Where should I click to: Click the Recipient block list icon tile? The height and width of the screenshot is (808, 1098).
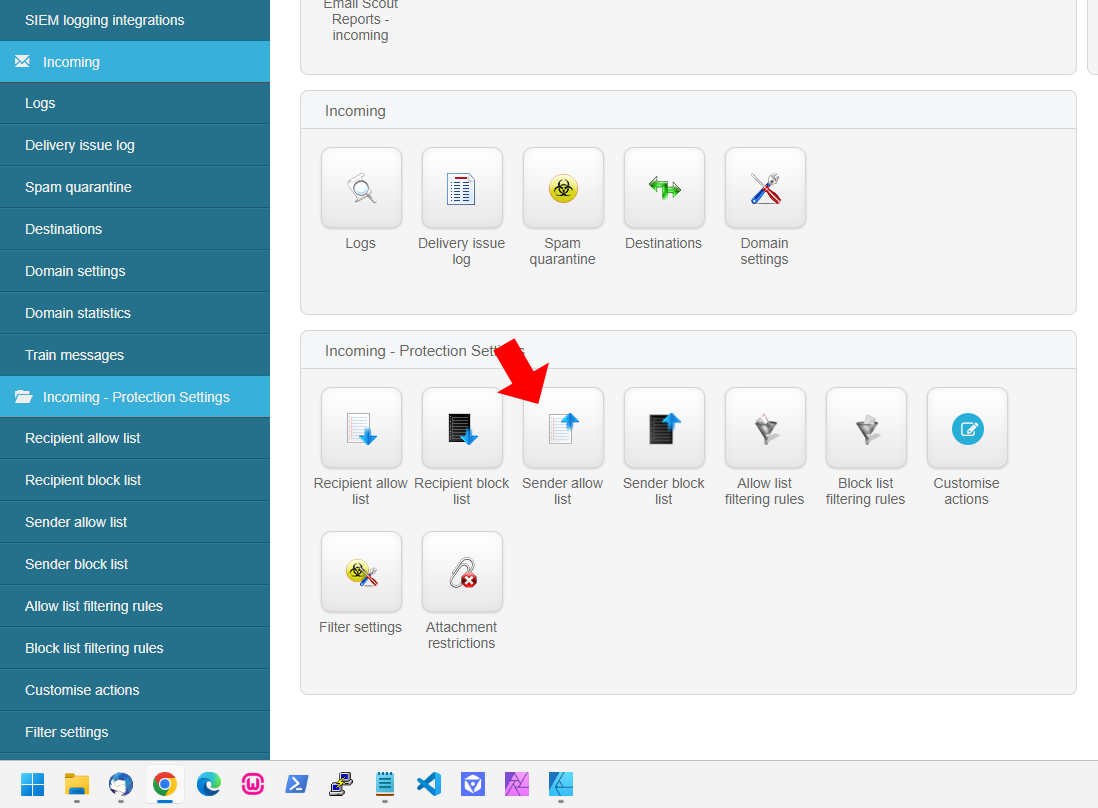(462, 428)
